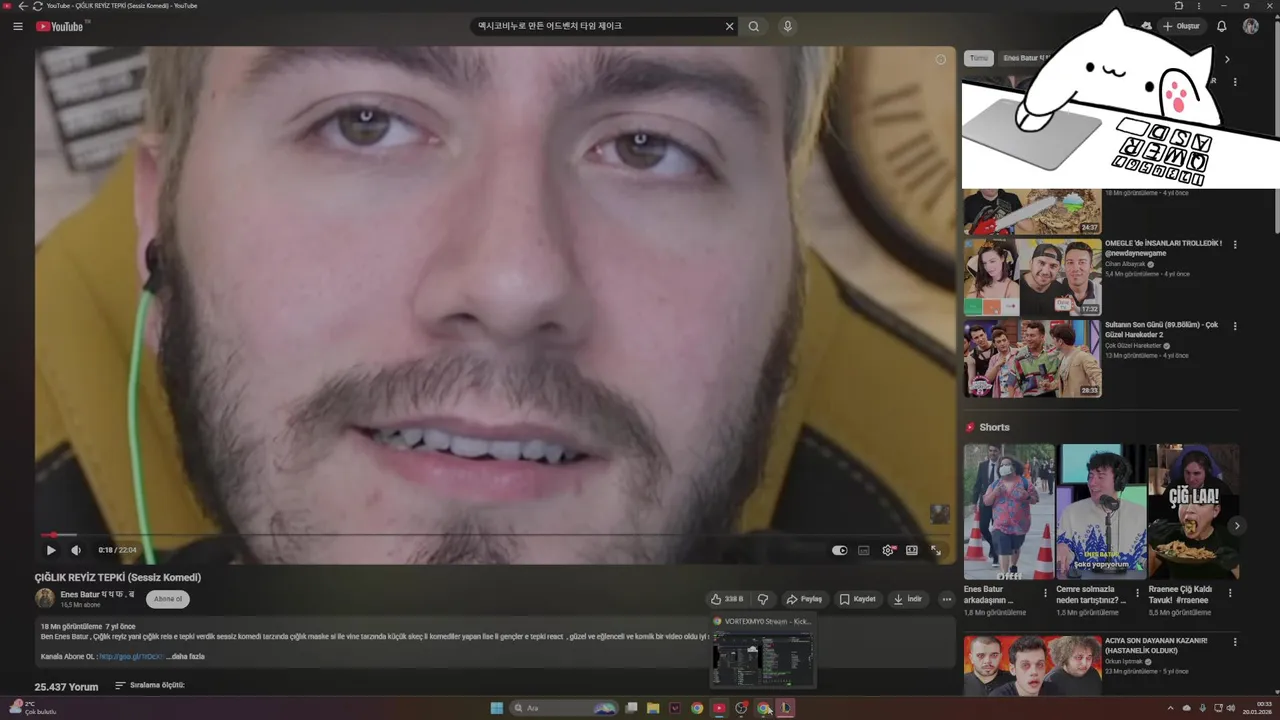This screenshot has height=720, width=1280.
Task: Reload the page with the refresh icon
Action: pos(37,6)
